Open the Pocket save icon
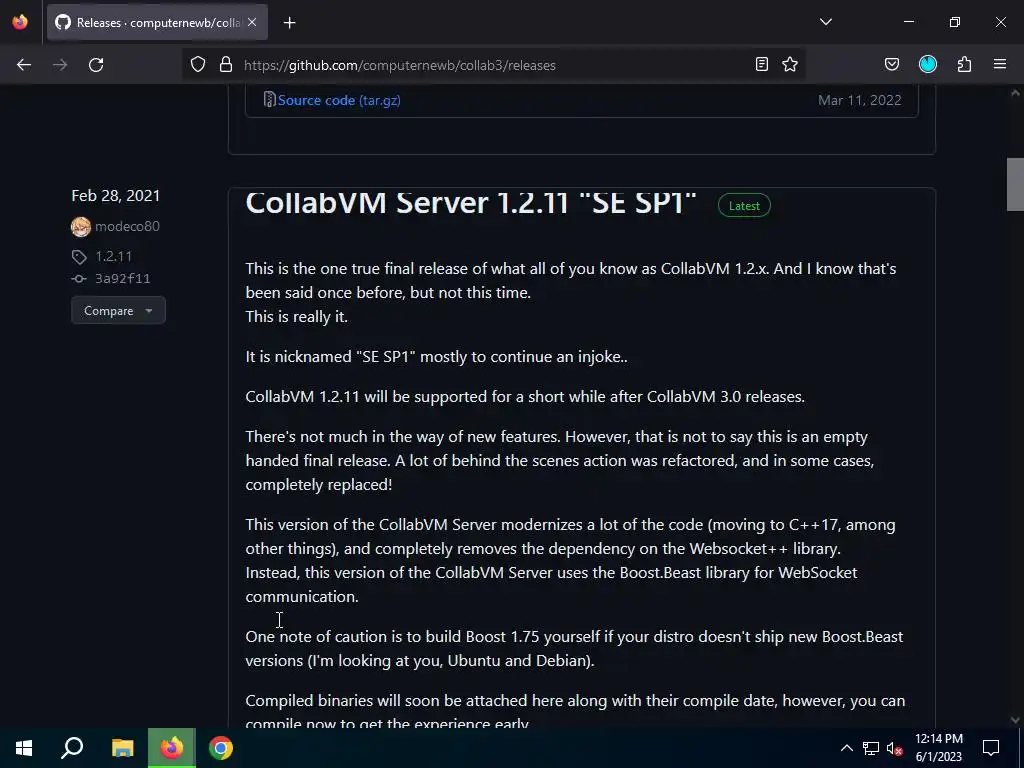Viewport: 1024px width, 768px height. (891, 64)
